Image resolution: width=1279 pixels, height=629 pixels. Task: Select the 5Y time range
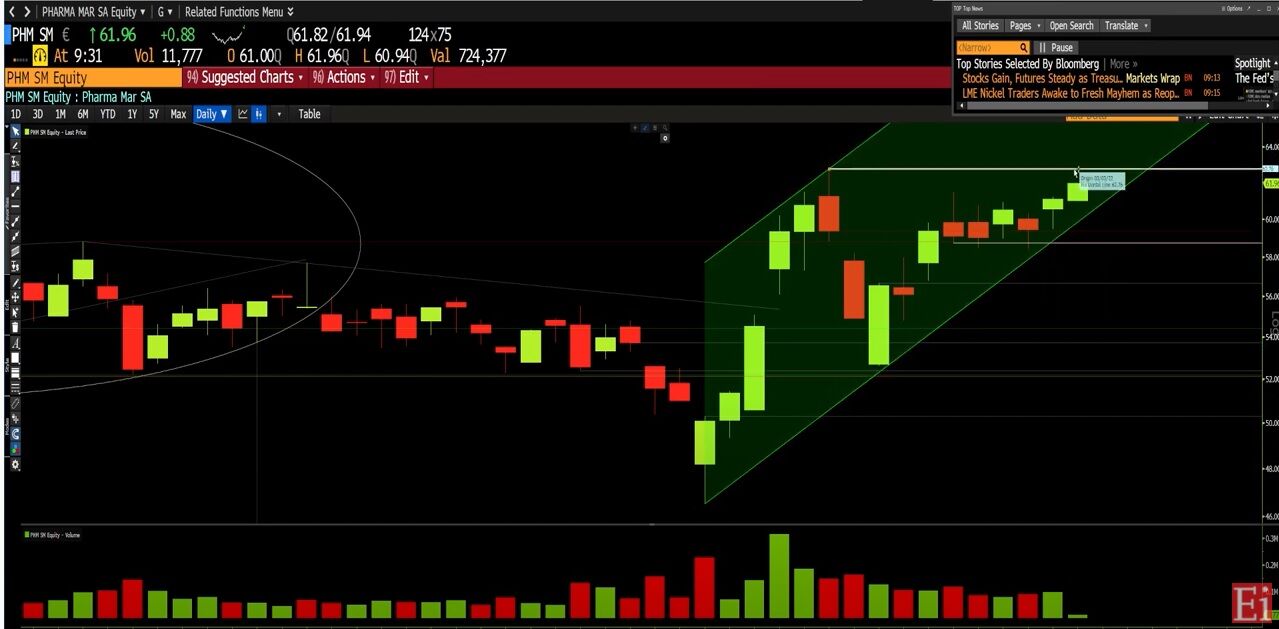(x=154, y=114)
